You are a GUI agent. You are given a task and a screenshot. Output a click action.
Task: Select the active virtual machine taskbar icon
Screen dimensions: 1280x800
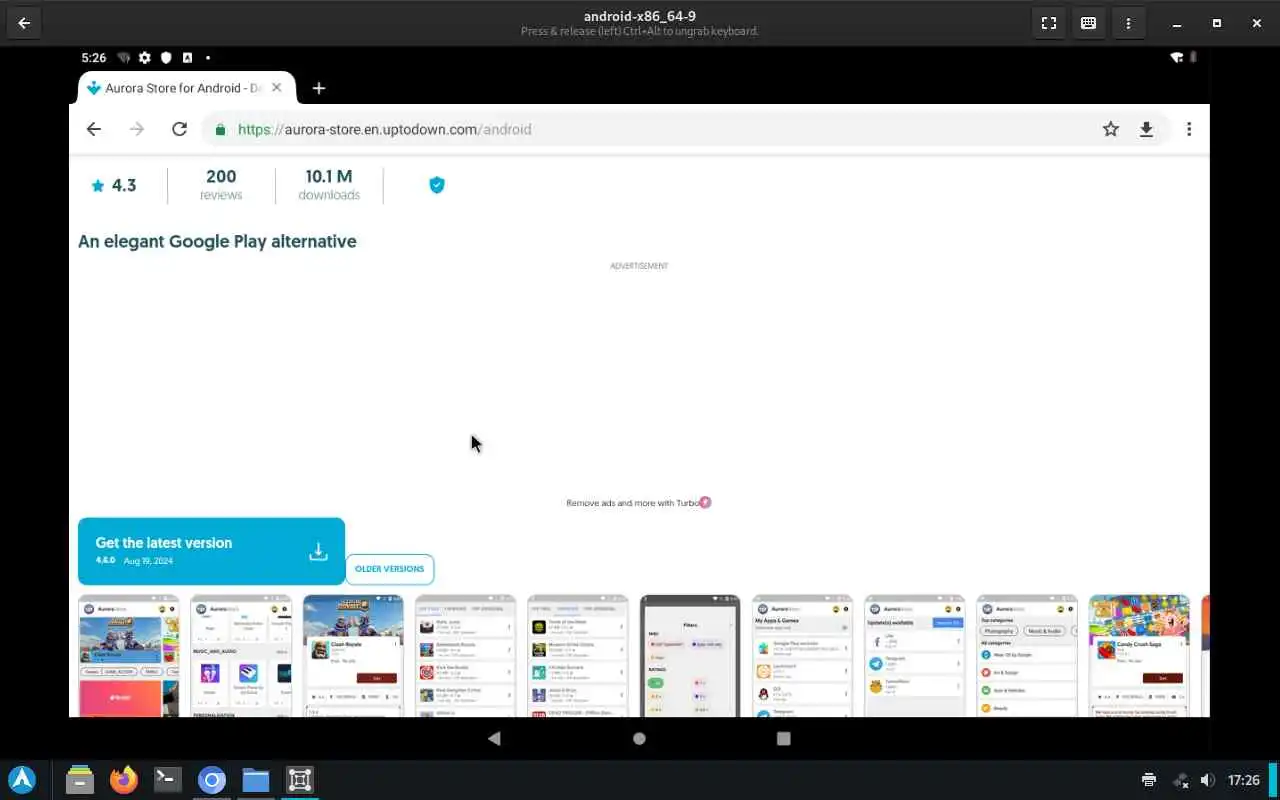pos(300,780)
